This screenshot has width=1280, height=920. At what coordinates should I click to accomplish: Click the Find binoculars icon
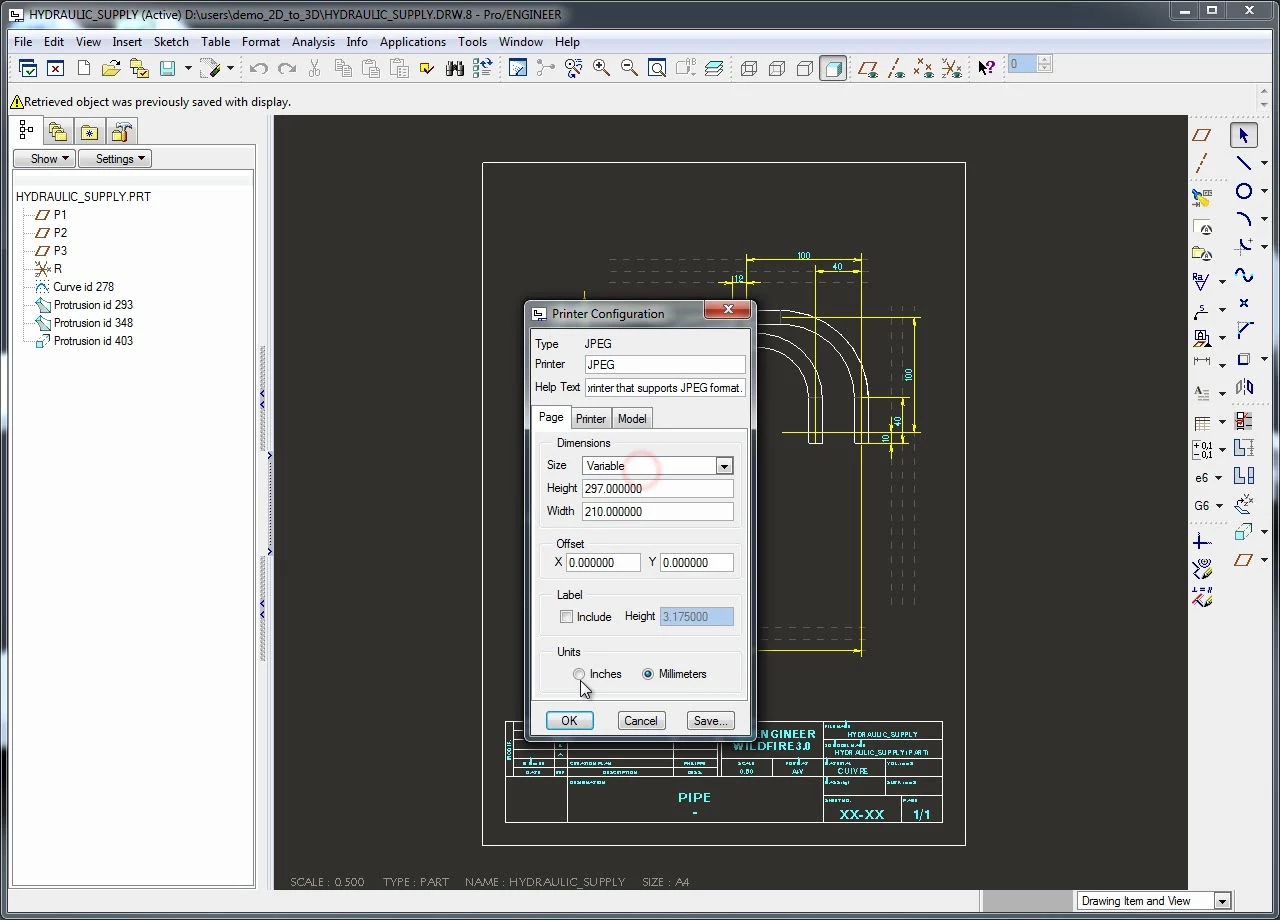coord(455,68)
